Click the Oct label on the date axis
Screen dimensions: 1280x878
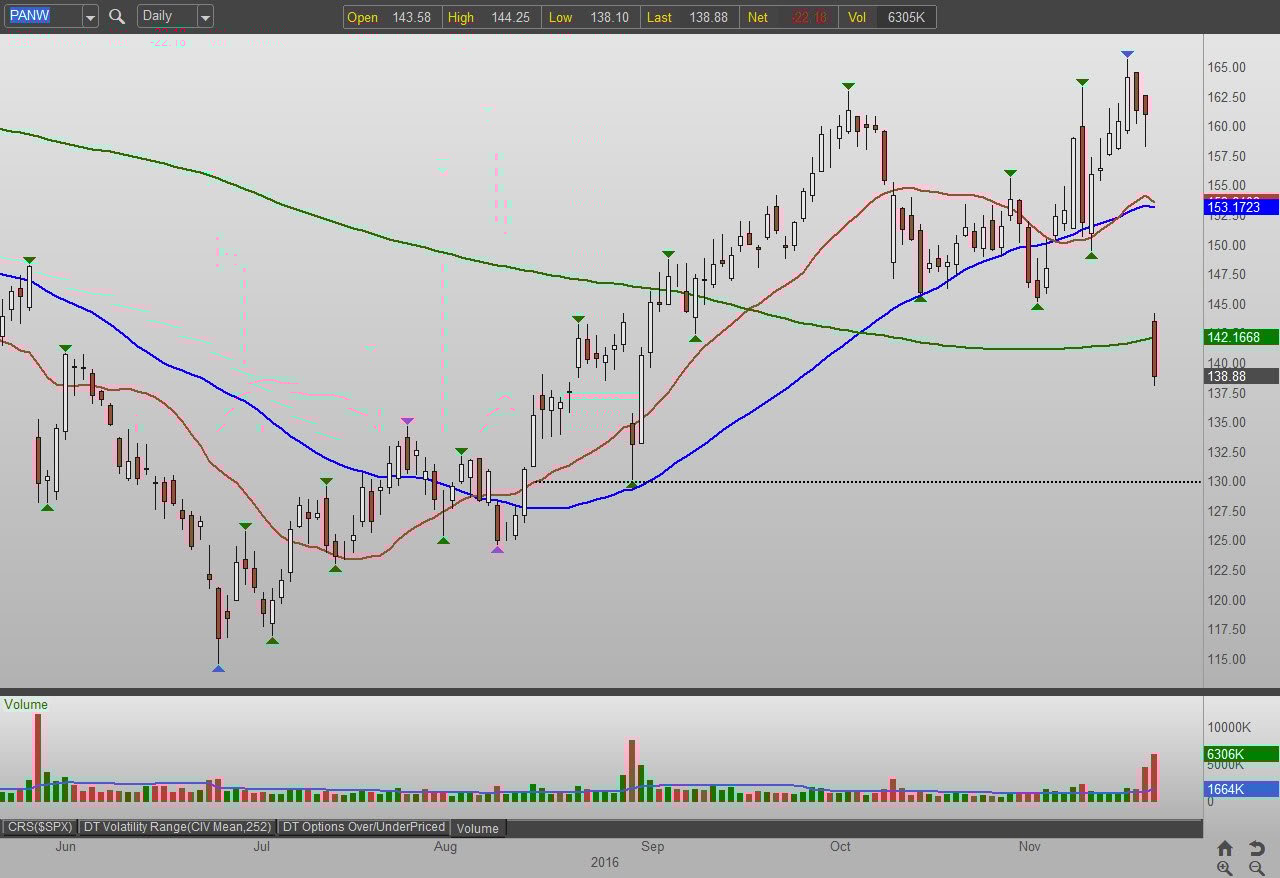[x=840, y=847]
